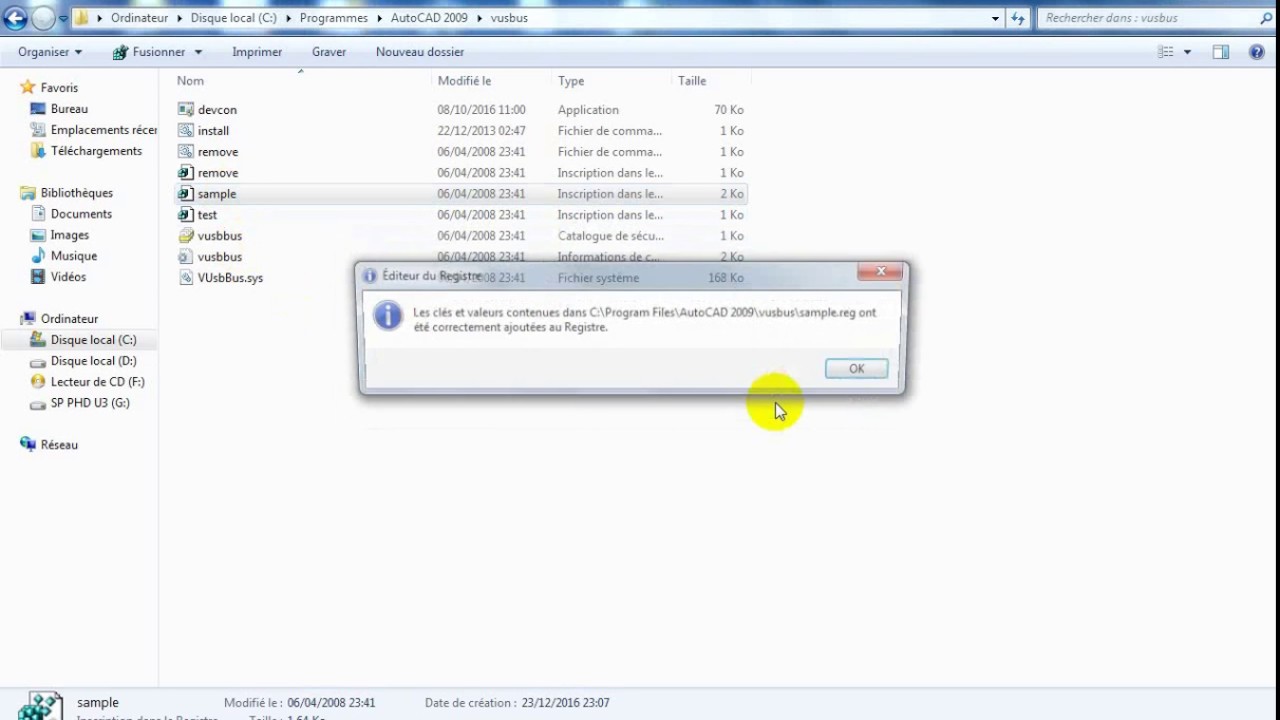This screenshot has width=1280, height=720.
Task: Click the Favoris star icon
Action: tap(28, 88)
